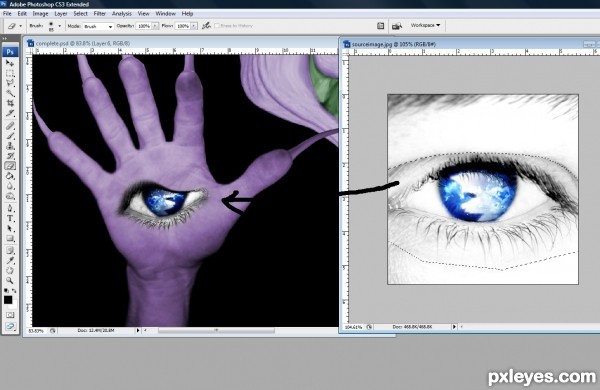Select the Magic Wand tool
Screen dimensions: 600x390
[10, 93]
